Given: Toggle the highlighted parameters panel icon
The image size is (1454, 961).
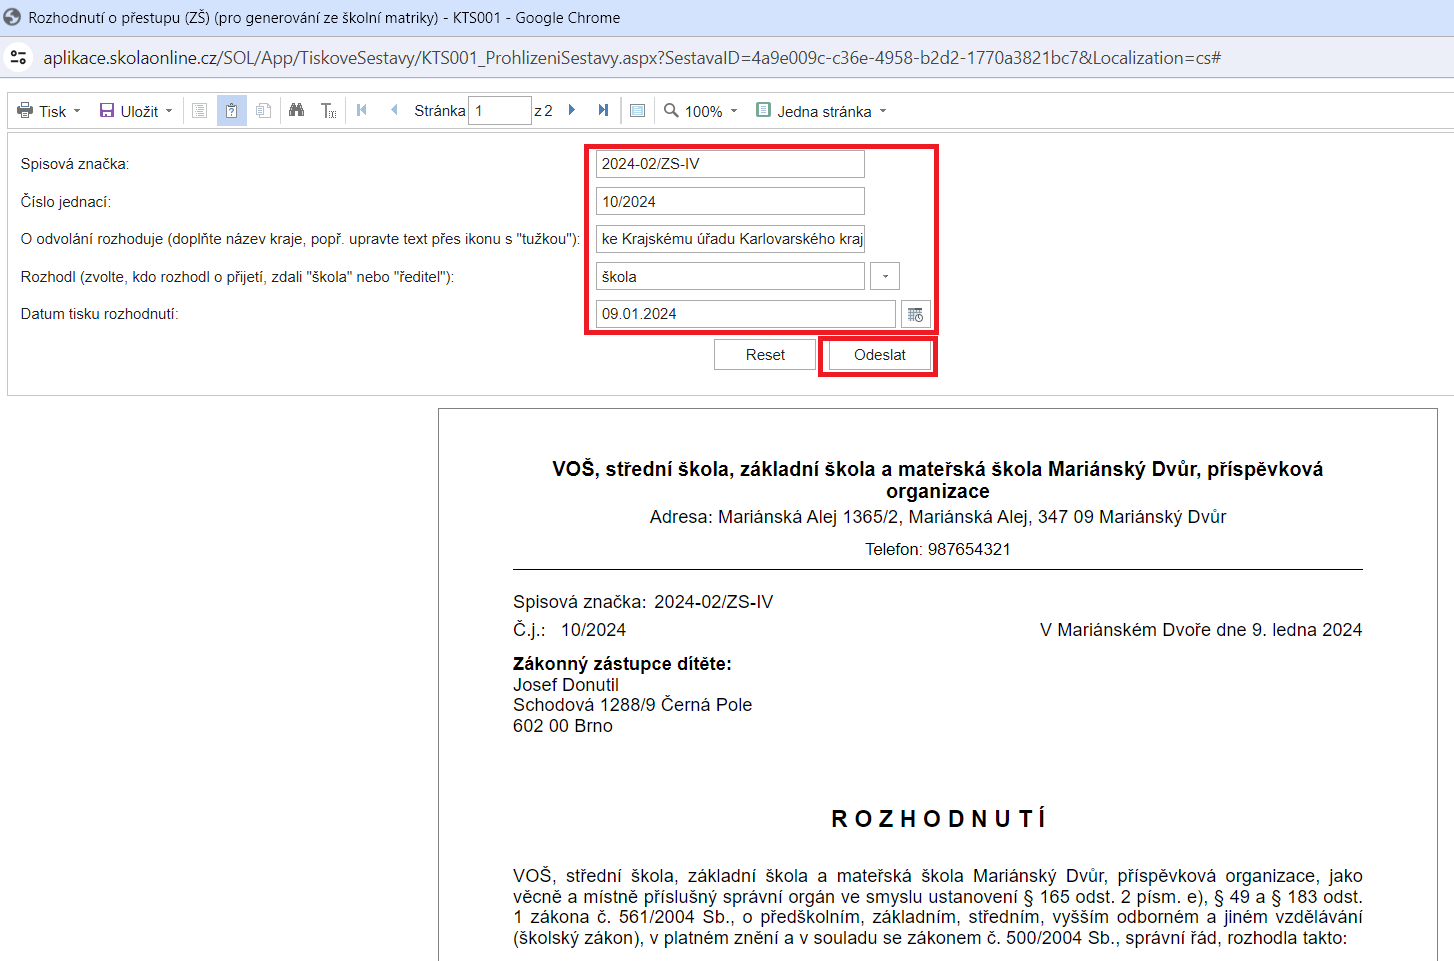Looking at the screenshot, I should coord(232,111).
